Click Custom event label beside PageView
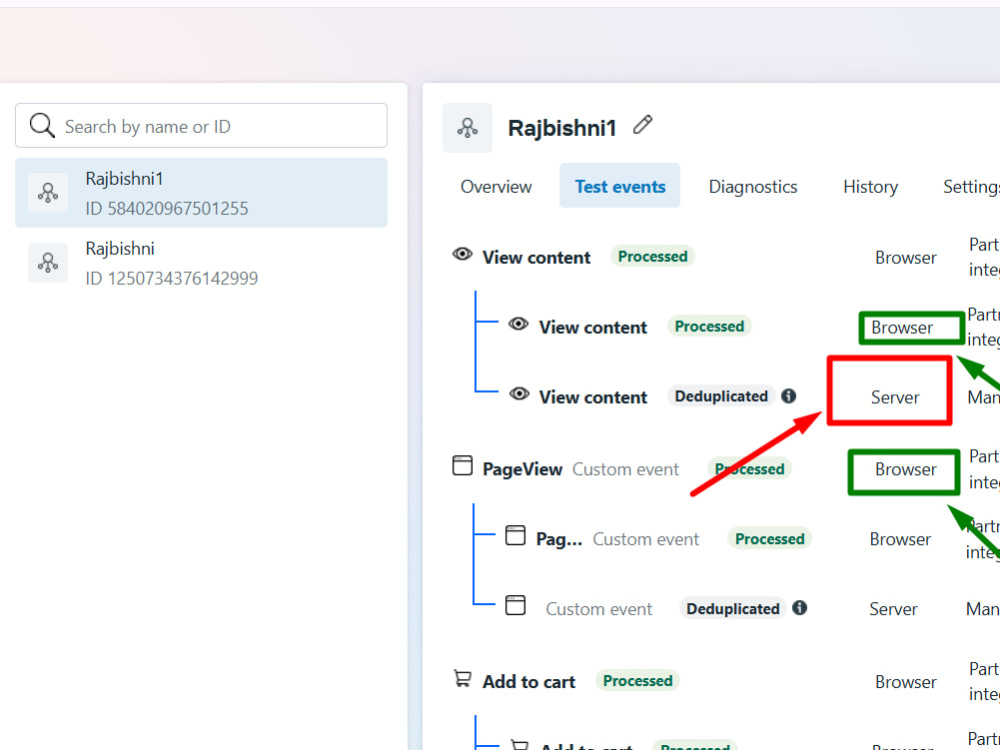This screenshot has height=750, width=1000. tap(625, 469)
